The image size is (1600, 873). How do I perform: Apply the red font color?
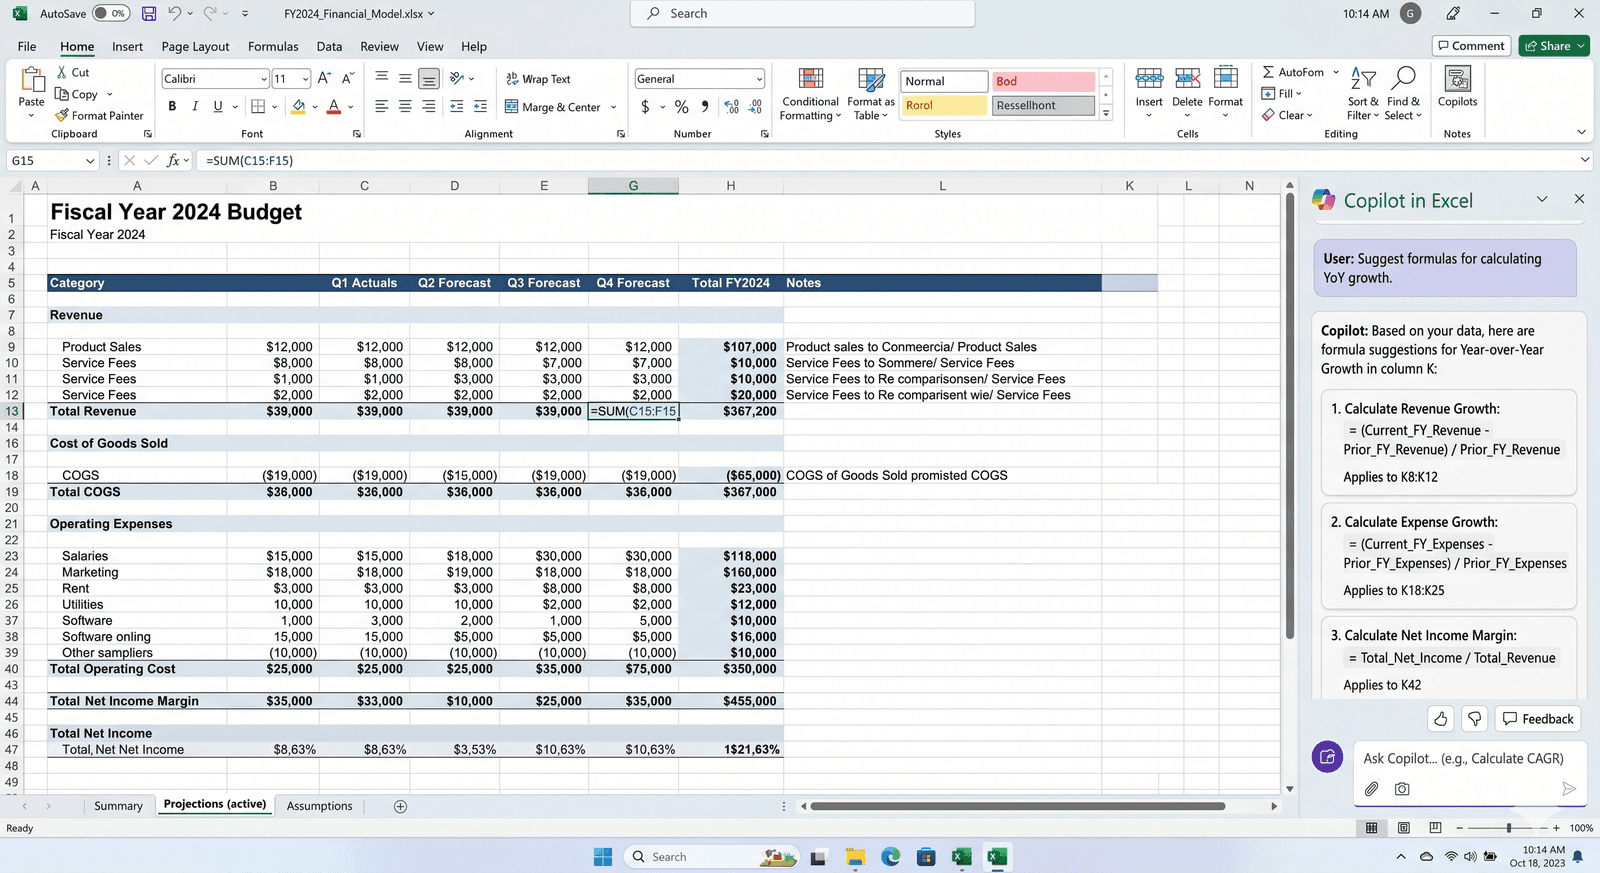pos(334,106)
